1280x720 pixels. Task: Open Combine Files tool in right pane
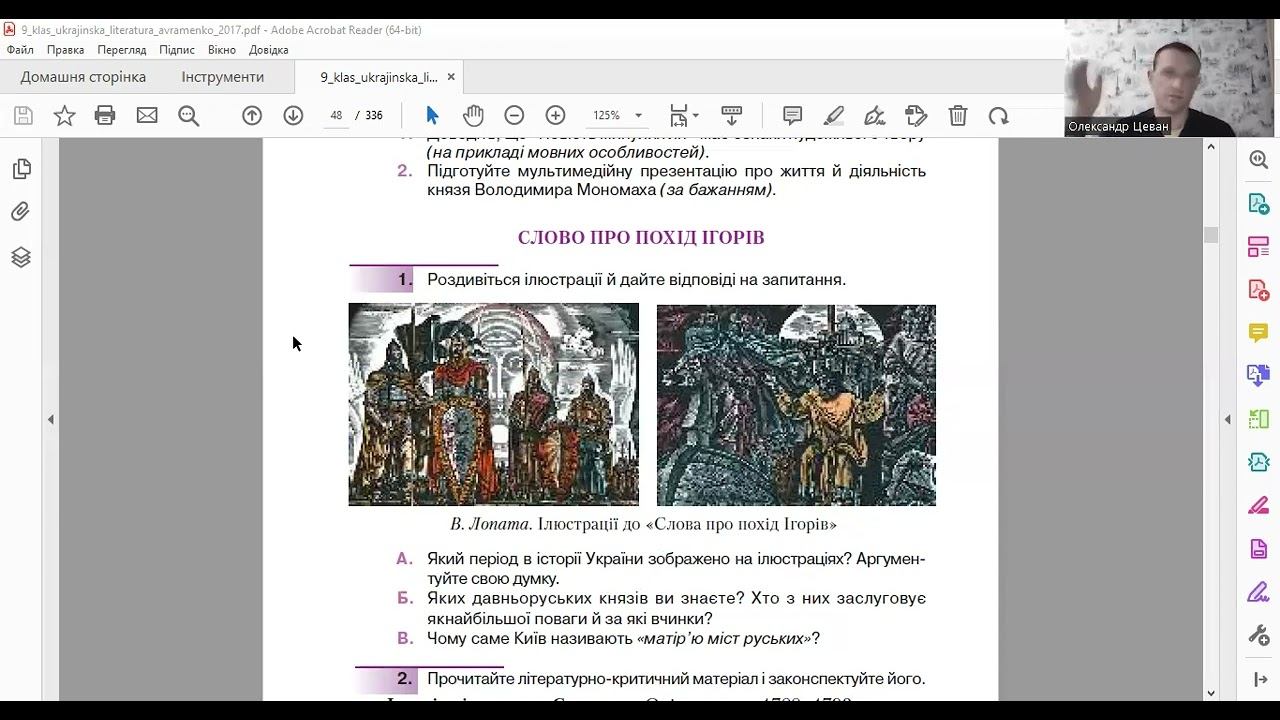tap(1258, 376)
